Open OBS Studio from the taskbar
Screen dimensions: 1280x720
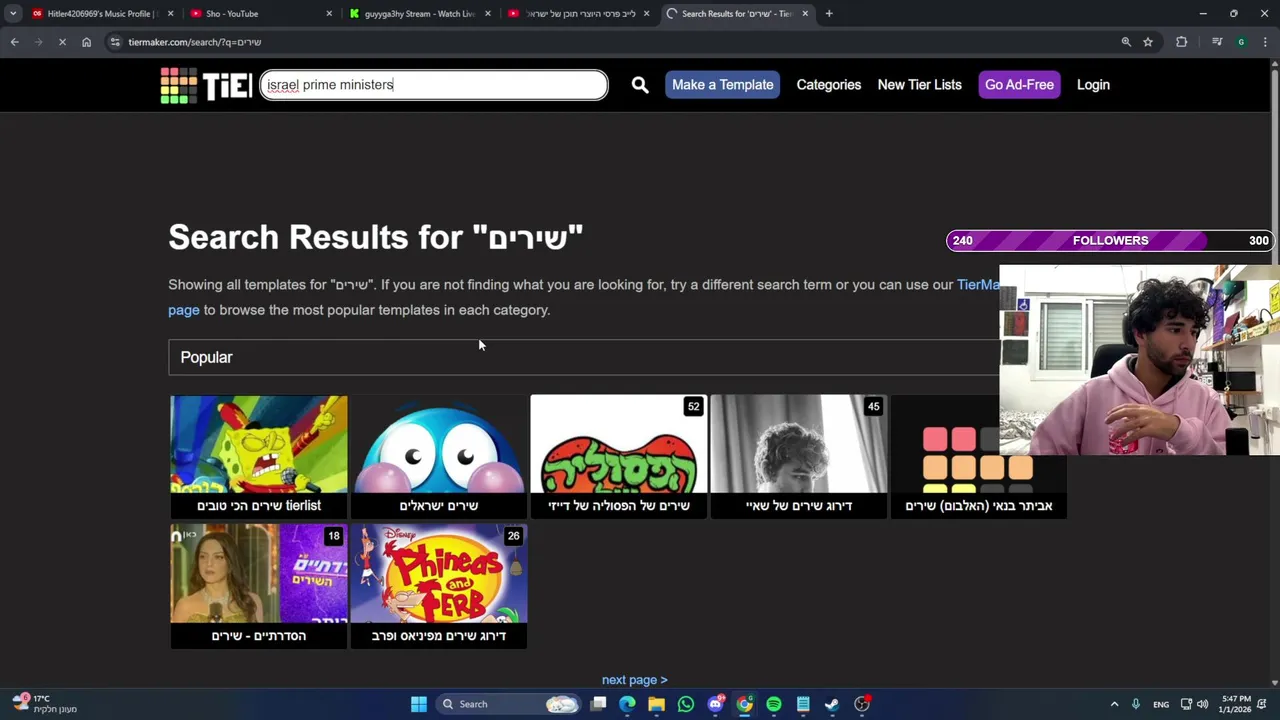tap(862, 704)
